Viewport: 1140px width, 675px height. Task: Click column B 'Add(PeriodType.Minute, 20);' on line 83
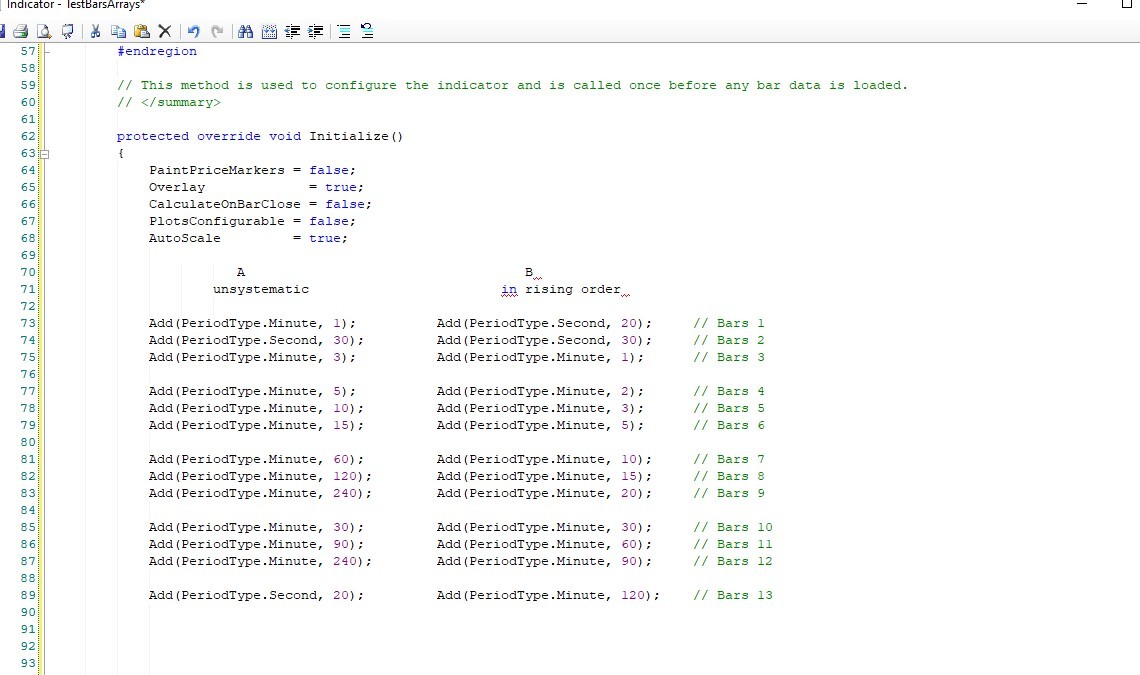point(544,493)
